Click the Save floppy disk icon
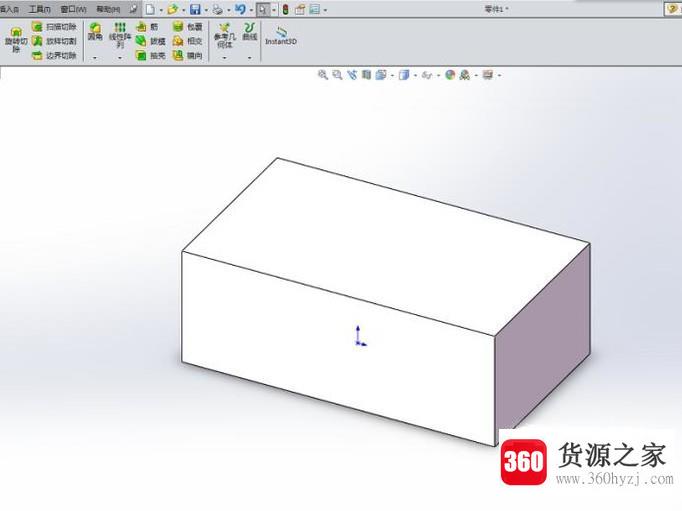This screenshot has height=511, width=682. tap(195, 9)
